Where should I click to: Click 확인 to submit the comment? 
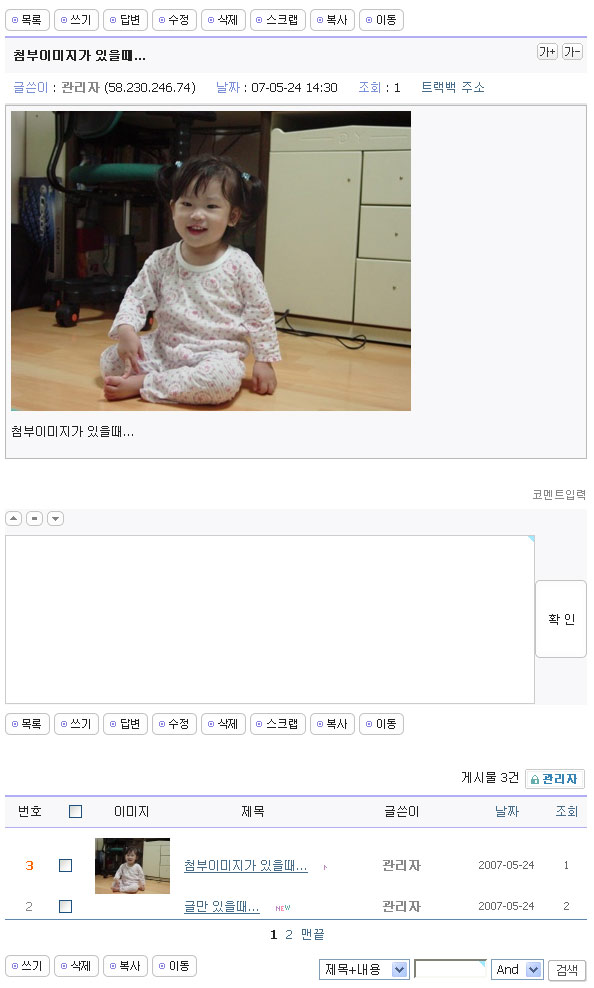[561, 619]
